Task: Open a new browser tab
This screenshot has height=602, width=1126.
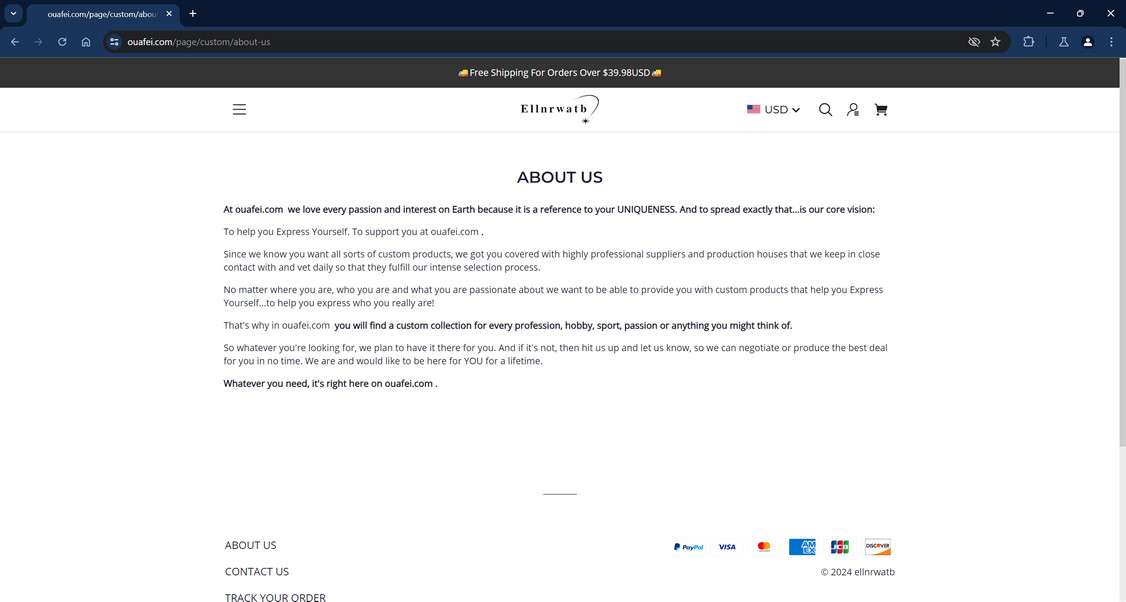Action: (192, 14)
